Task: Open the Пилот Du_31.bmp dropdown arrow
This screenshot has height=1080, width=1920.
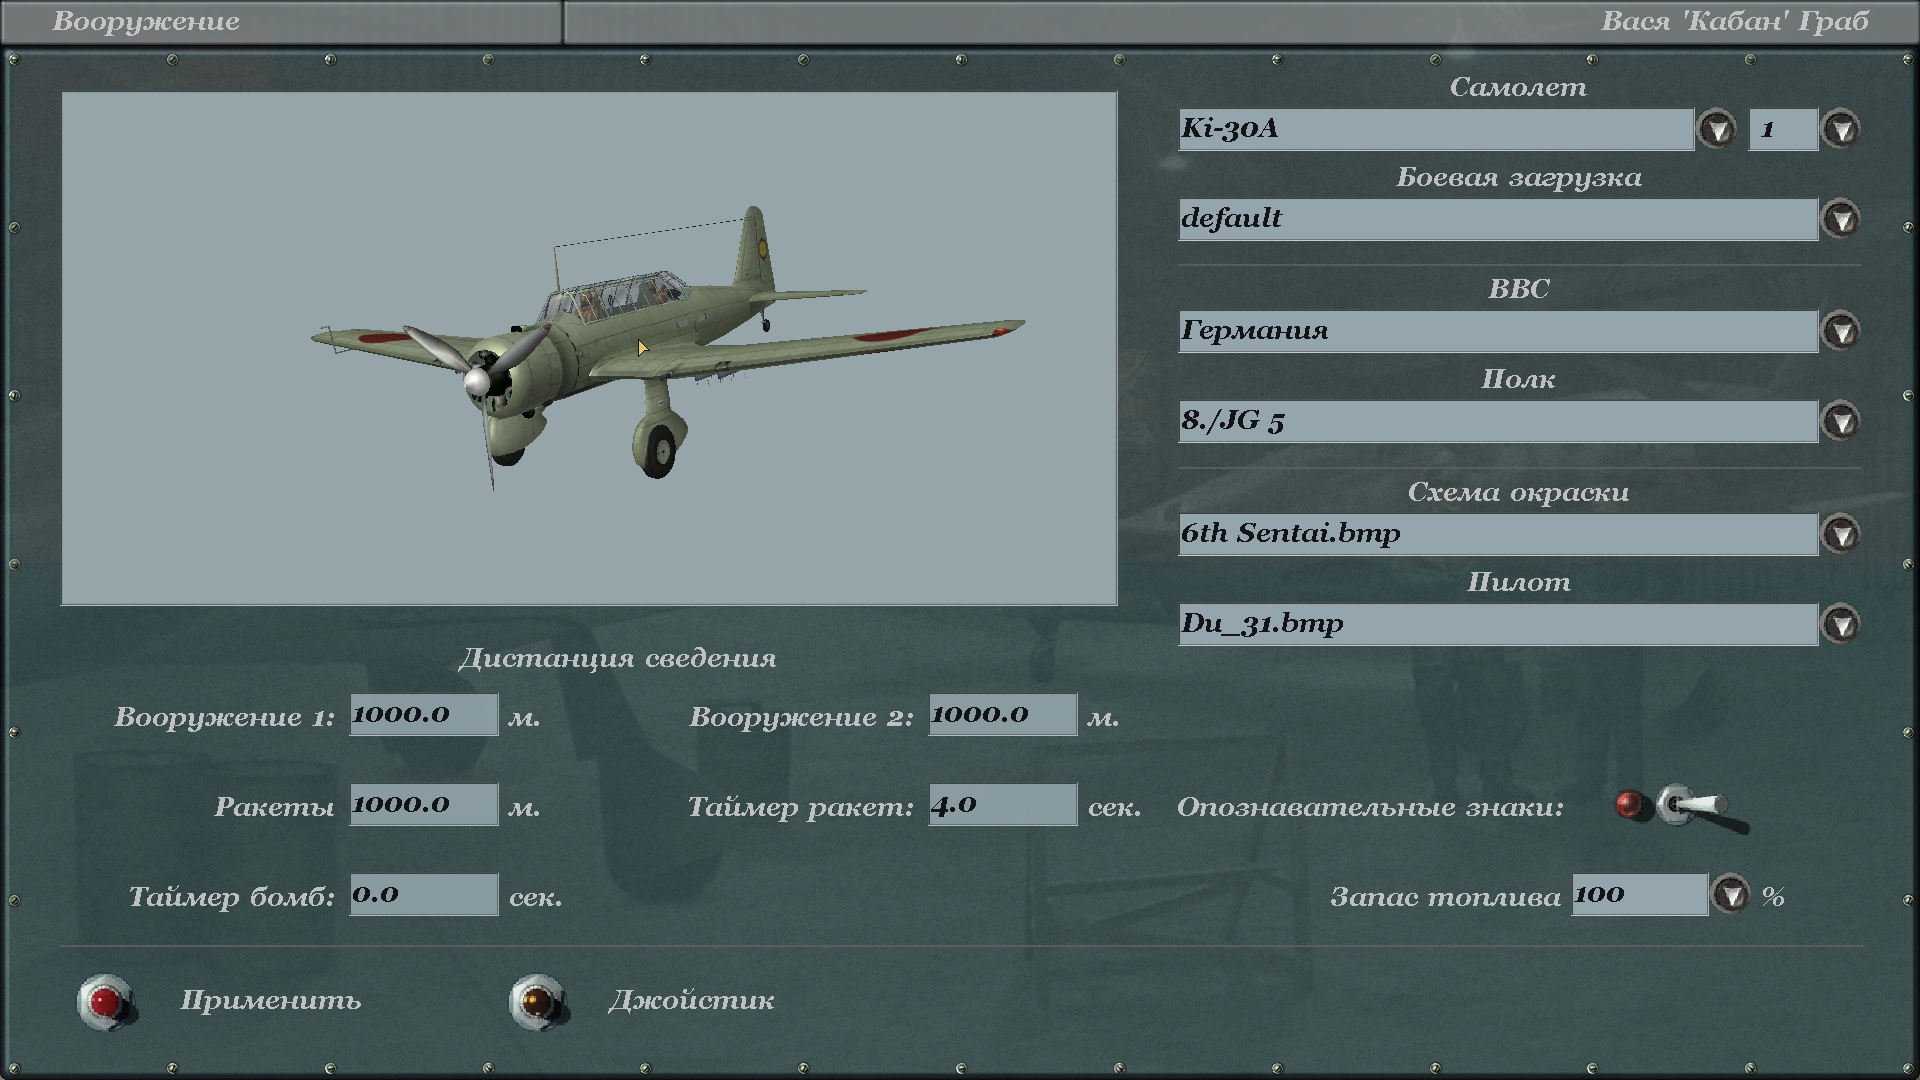Action: click(1841, 624)
